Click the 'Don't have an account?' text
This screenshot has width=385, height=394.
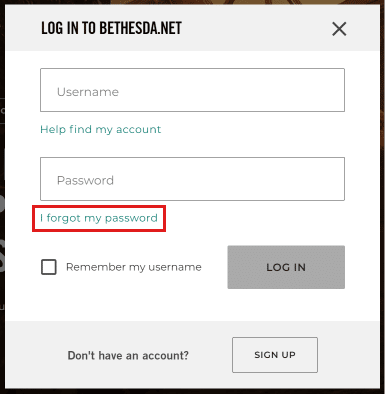pos(128,355)
